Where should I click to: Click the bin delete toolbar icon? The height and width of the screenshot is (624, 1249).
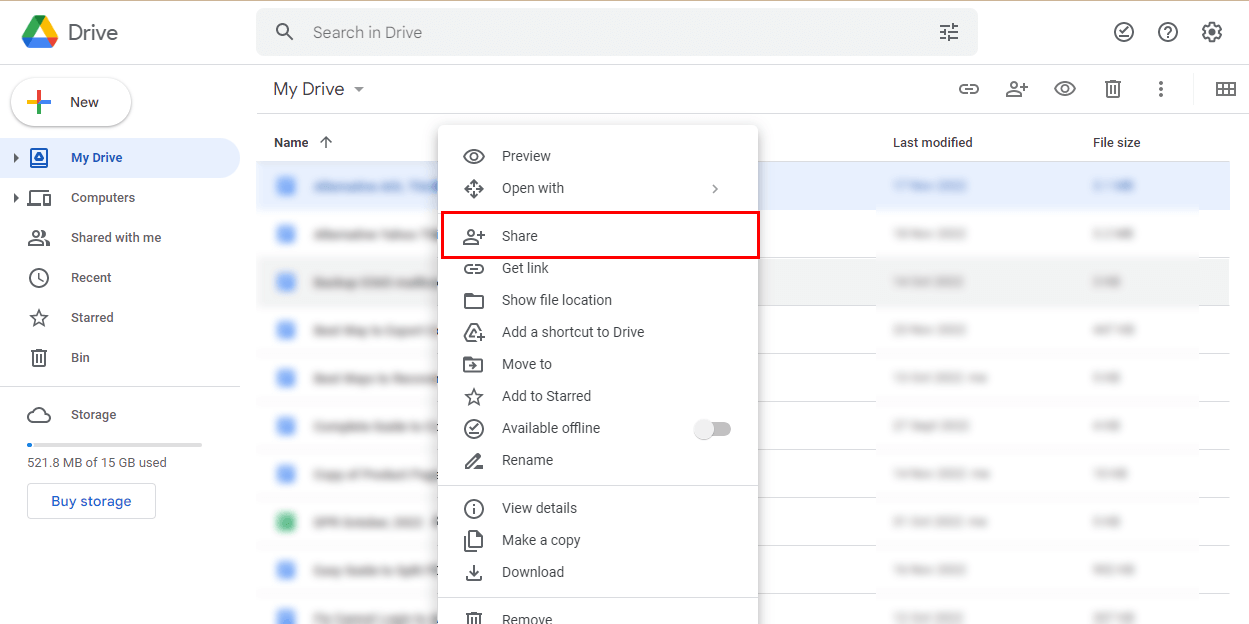click(1113, 89)
